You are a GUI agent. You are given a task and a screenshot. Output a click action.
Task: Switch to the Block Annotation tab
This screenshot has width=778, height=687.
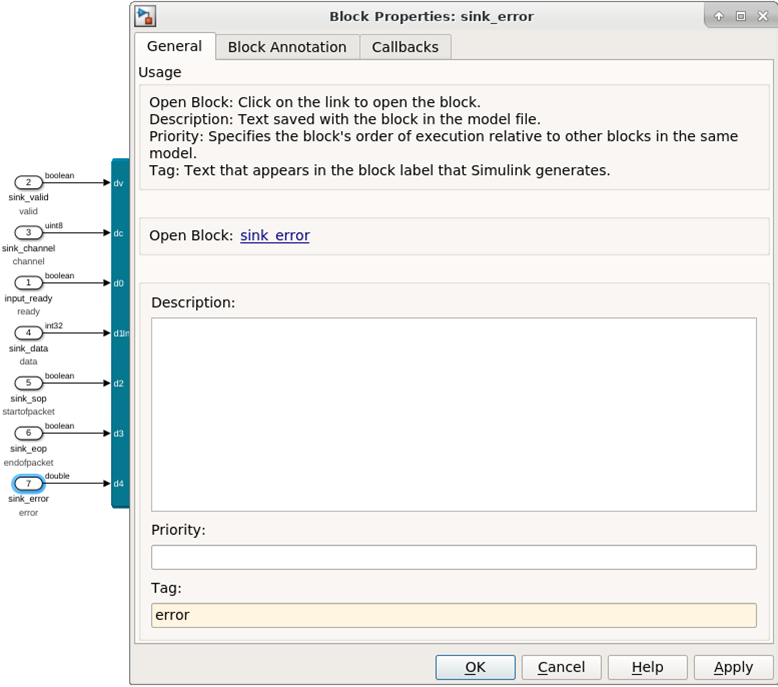(x=287, y=47)
